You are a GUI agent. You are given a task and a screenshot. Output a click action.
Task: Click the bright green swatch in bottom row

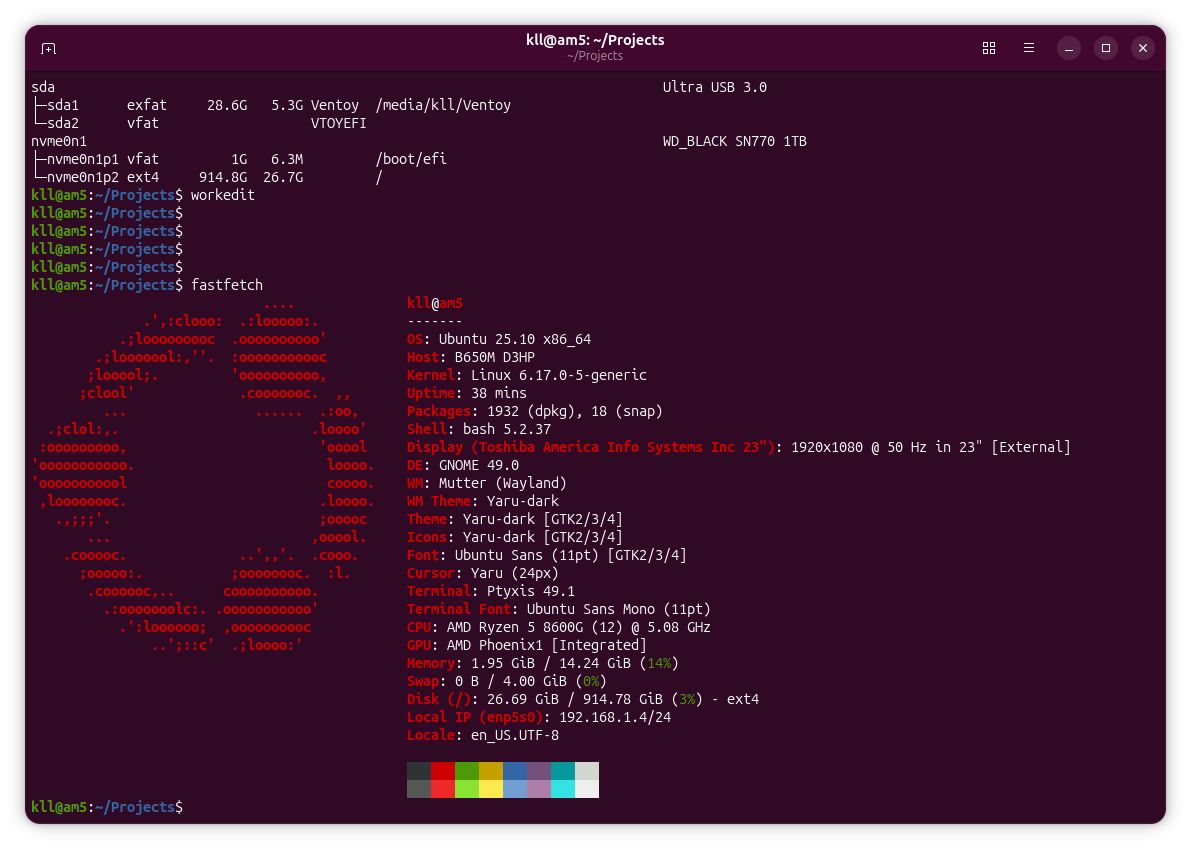point(467,789)
